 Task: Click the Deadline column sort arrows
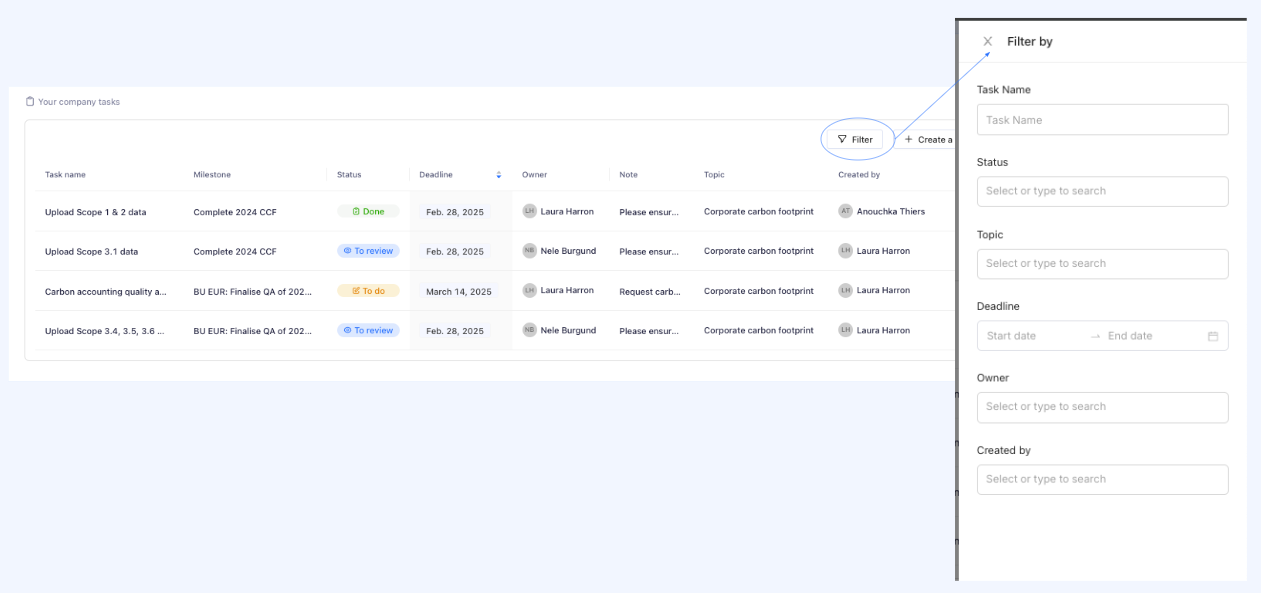(499, 175)
